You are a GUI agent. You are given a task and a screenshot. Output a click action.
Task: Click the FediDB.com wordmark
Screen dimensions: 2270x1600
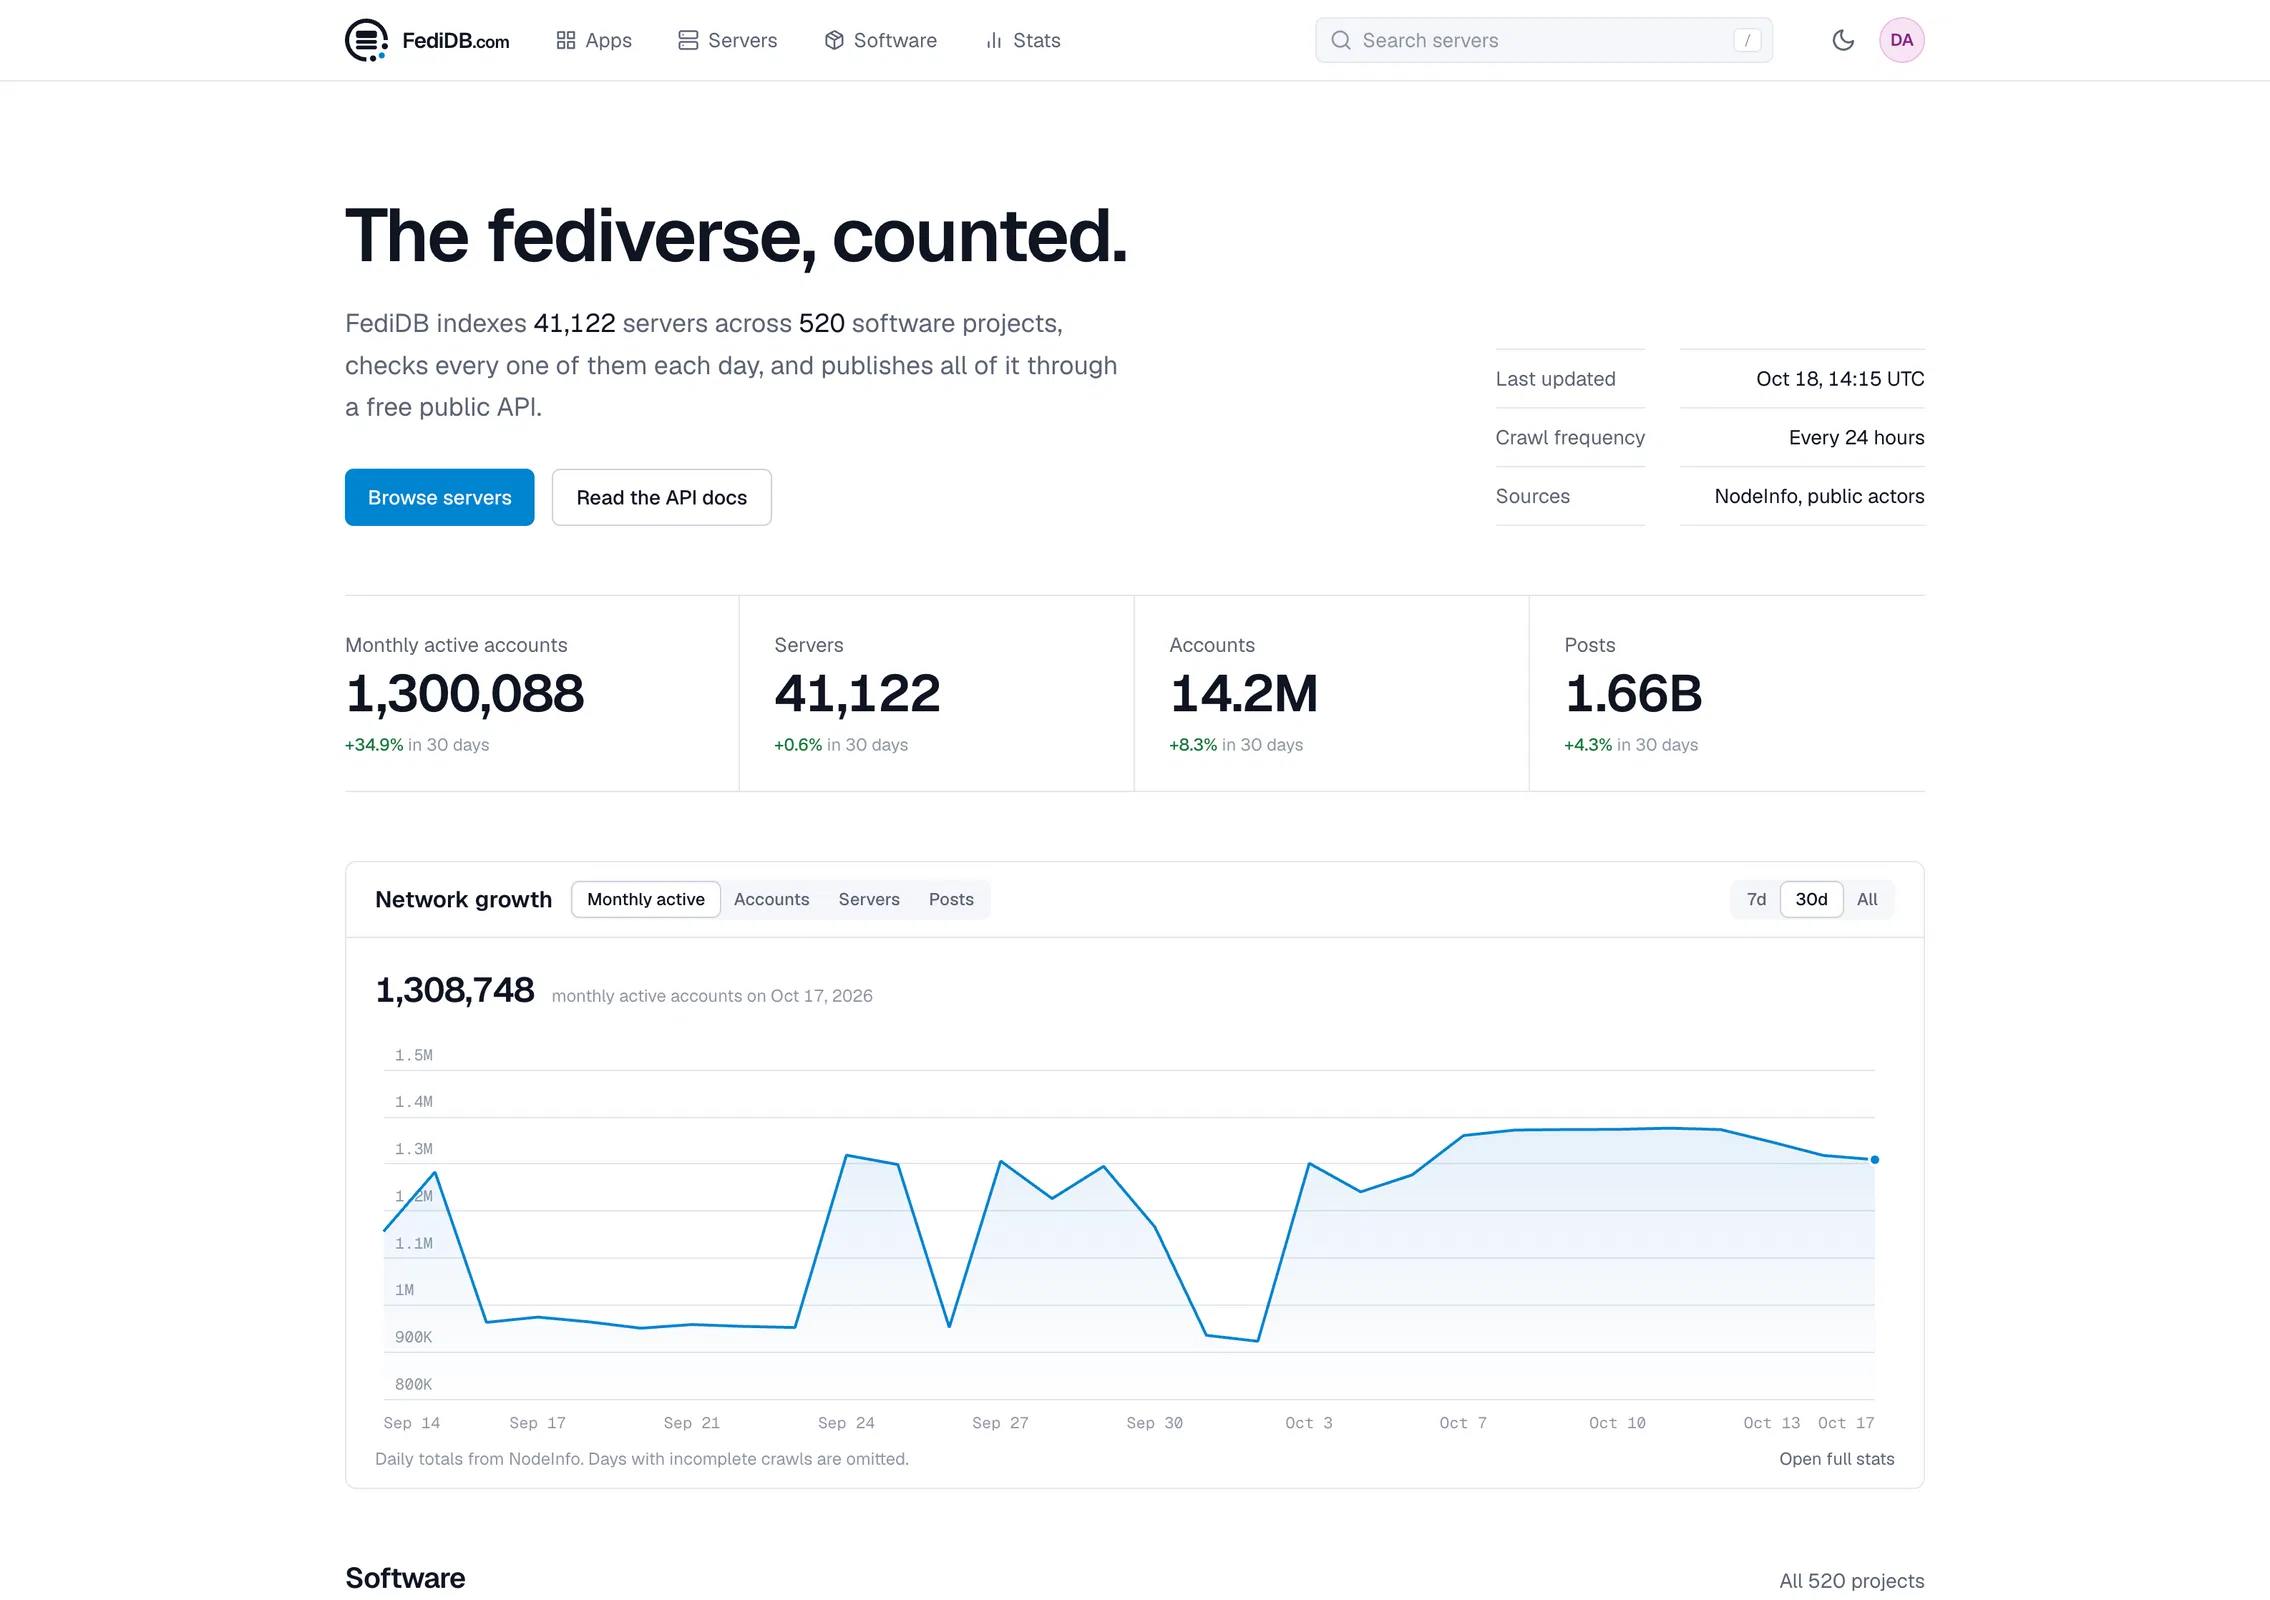(456, 41)
